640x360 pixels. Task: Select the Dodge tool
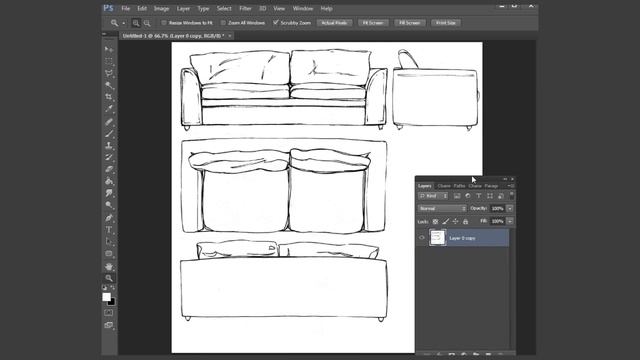[x=109, y=205]
